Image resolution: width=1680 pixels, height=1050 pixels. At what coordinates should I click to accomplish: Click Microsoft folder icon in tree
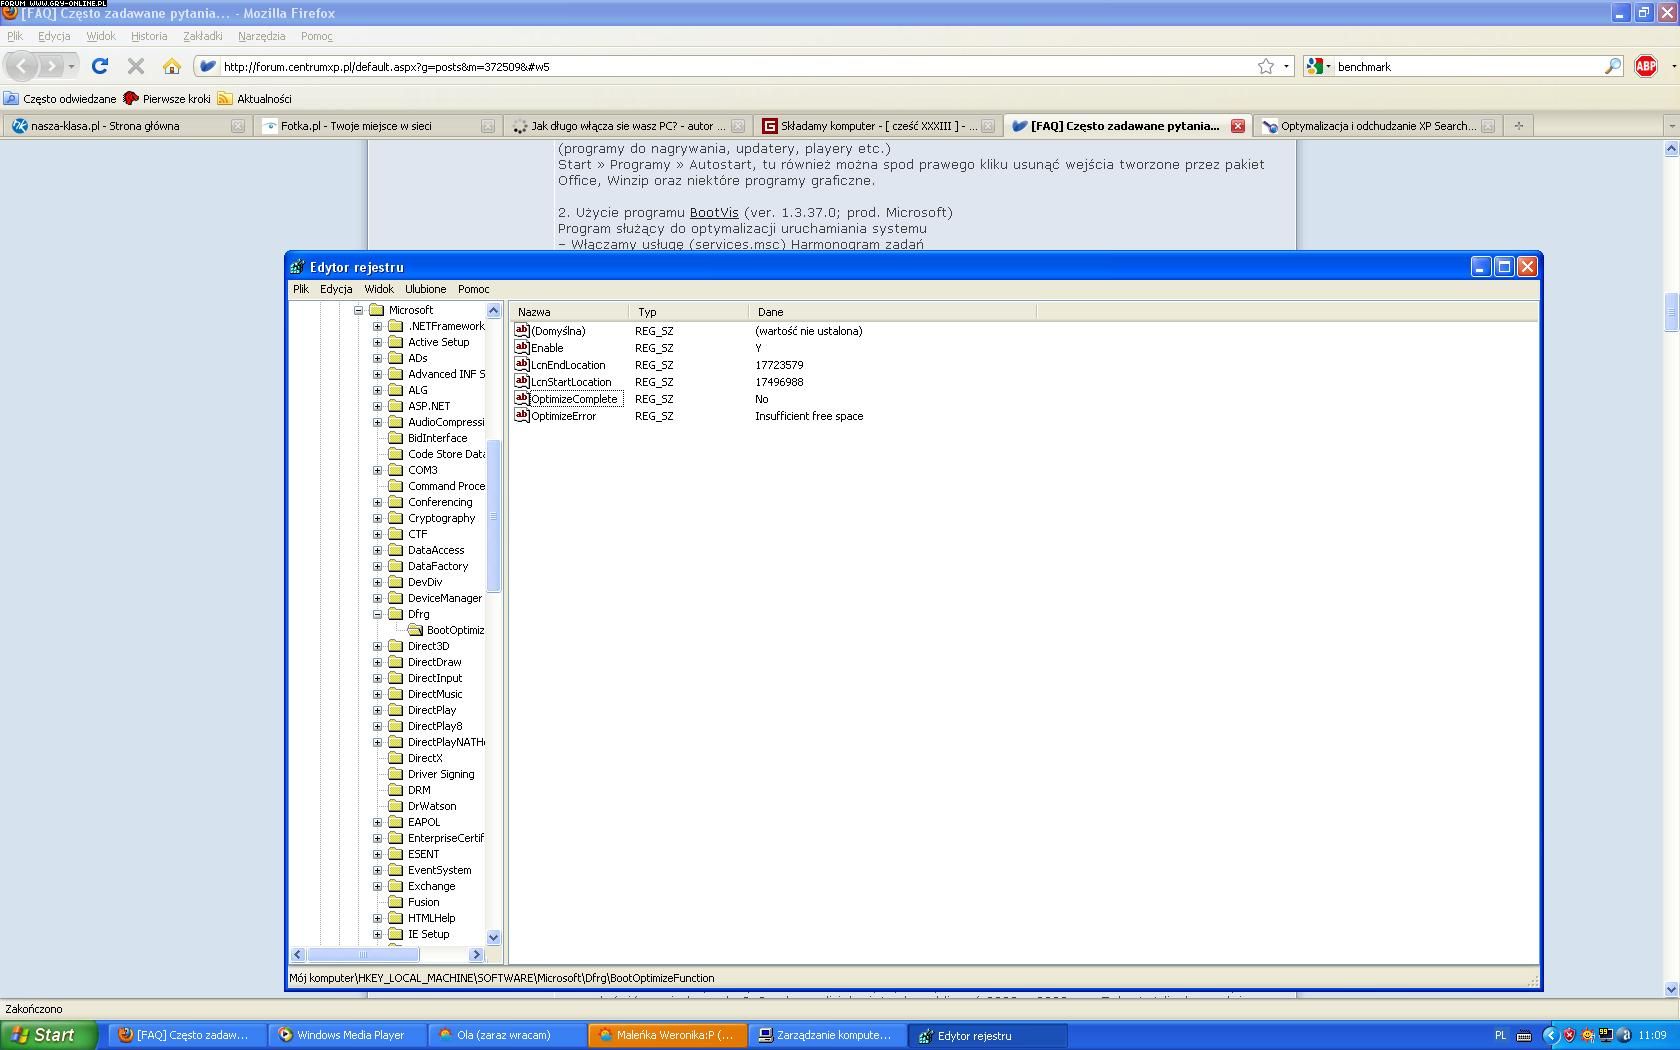tap(377, 310)
